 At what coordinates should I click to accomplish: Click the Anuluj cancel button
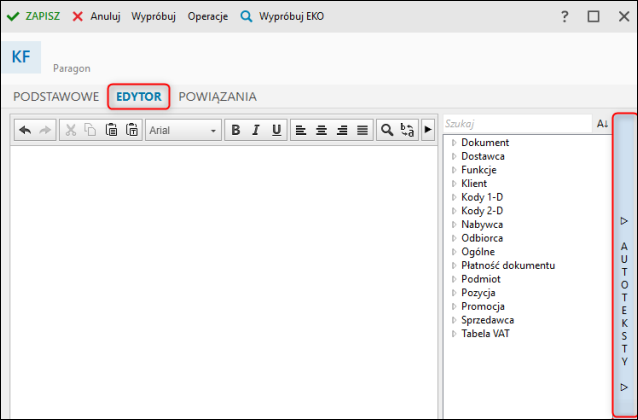coord(96,17)
